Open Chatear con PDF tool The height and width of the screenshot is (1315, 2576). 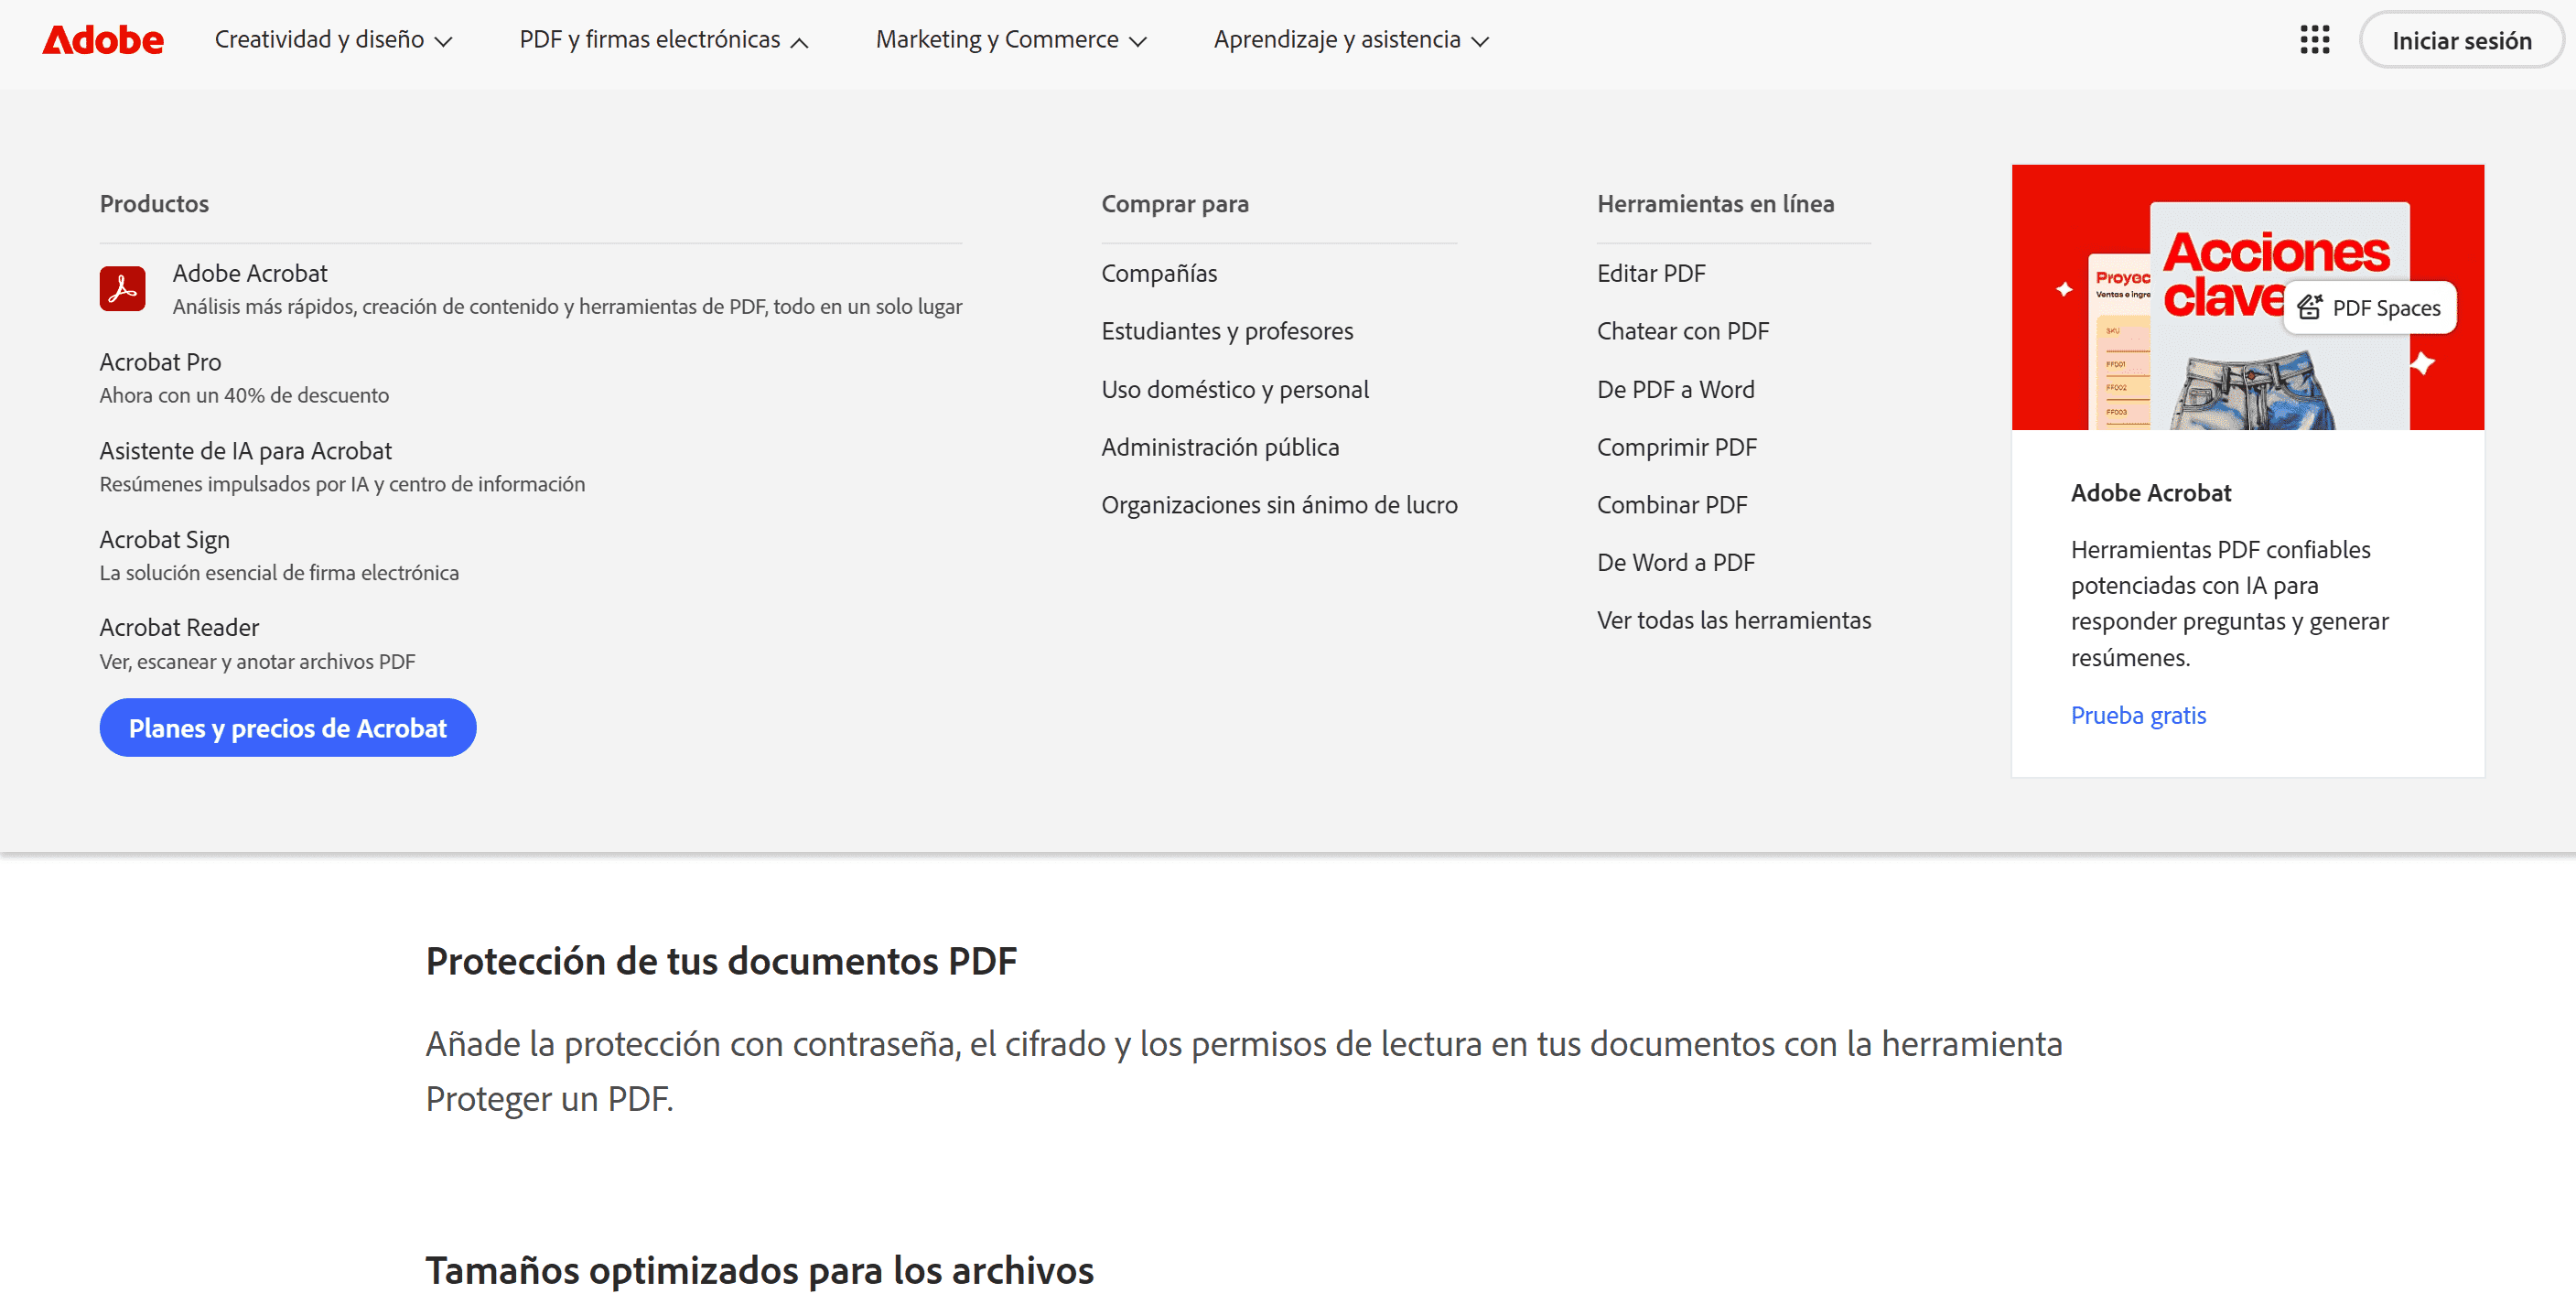click(1683, 331)
